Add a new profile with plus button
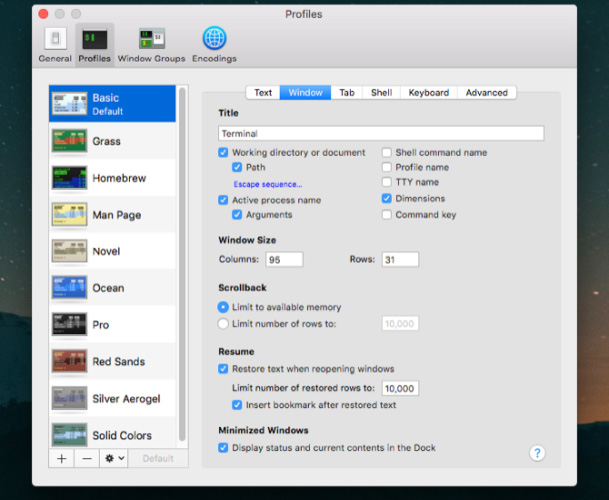Screen dimensions: 609x500 62,458
